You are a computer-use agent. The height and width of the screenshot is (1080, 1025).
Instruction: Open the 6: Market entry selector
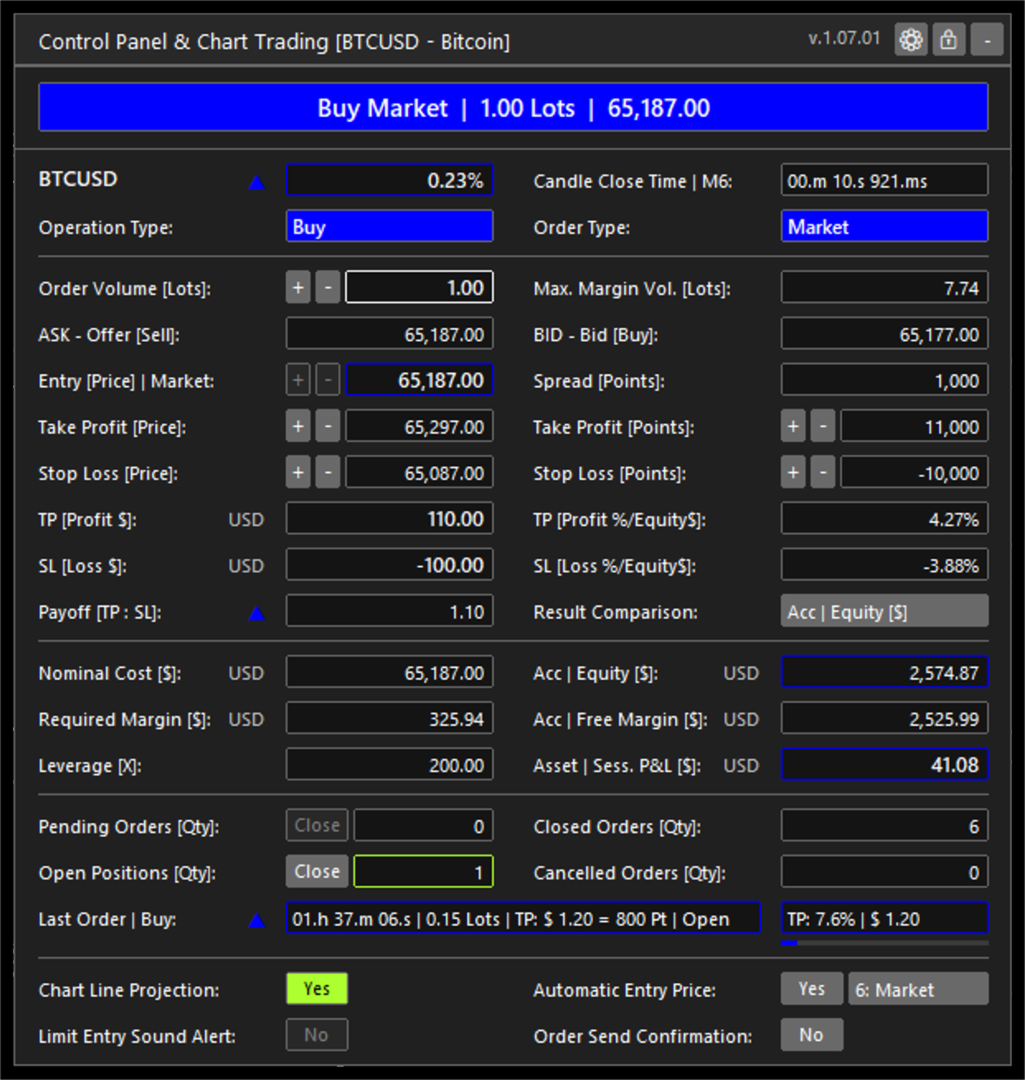[x=918, y=988]
